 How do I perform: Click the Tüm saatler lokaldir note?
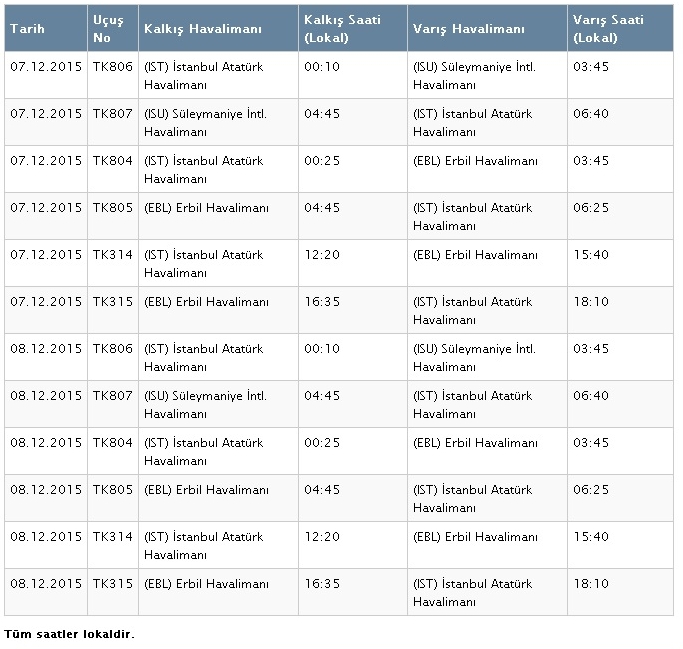70,634
